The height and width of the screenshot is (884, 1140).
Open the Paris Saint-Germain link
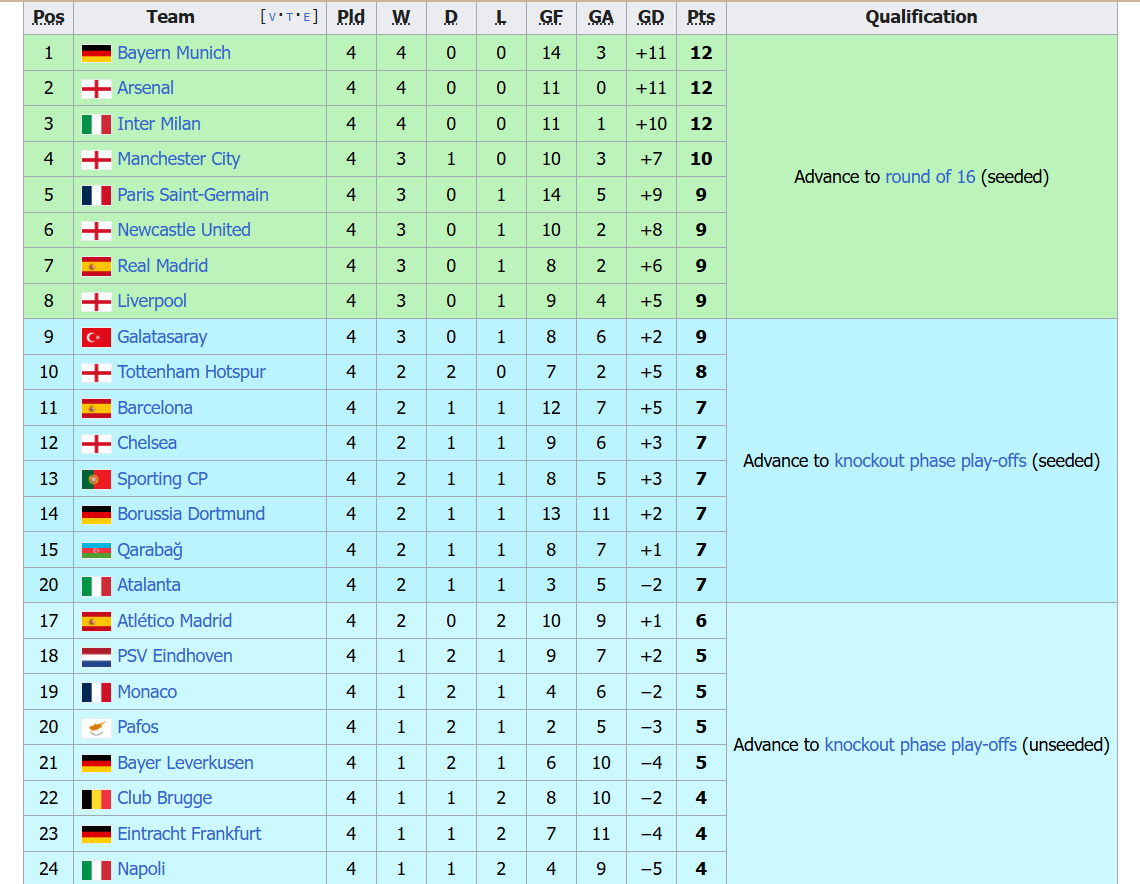coord(192,195)
